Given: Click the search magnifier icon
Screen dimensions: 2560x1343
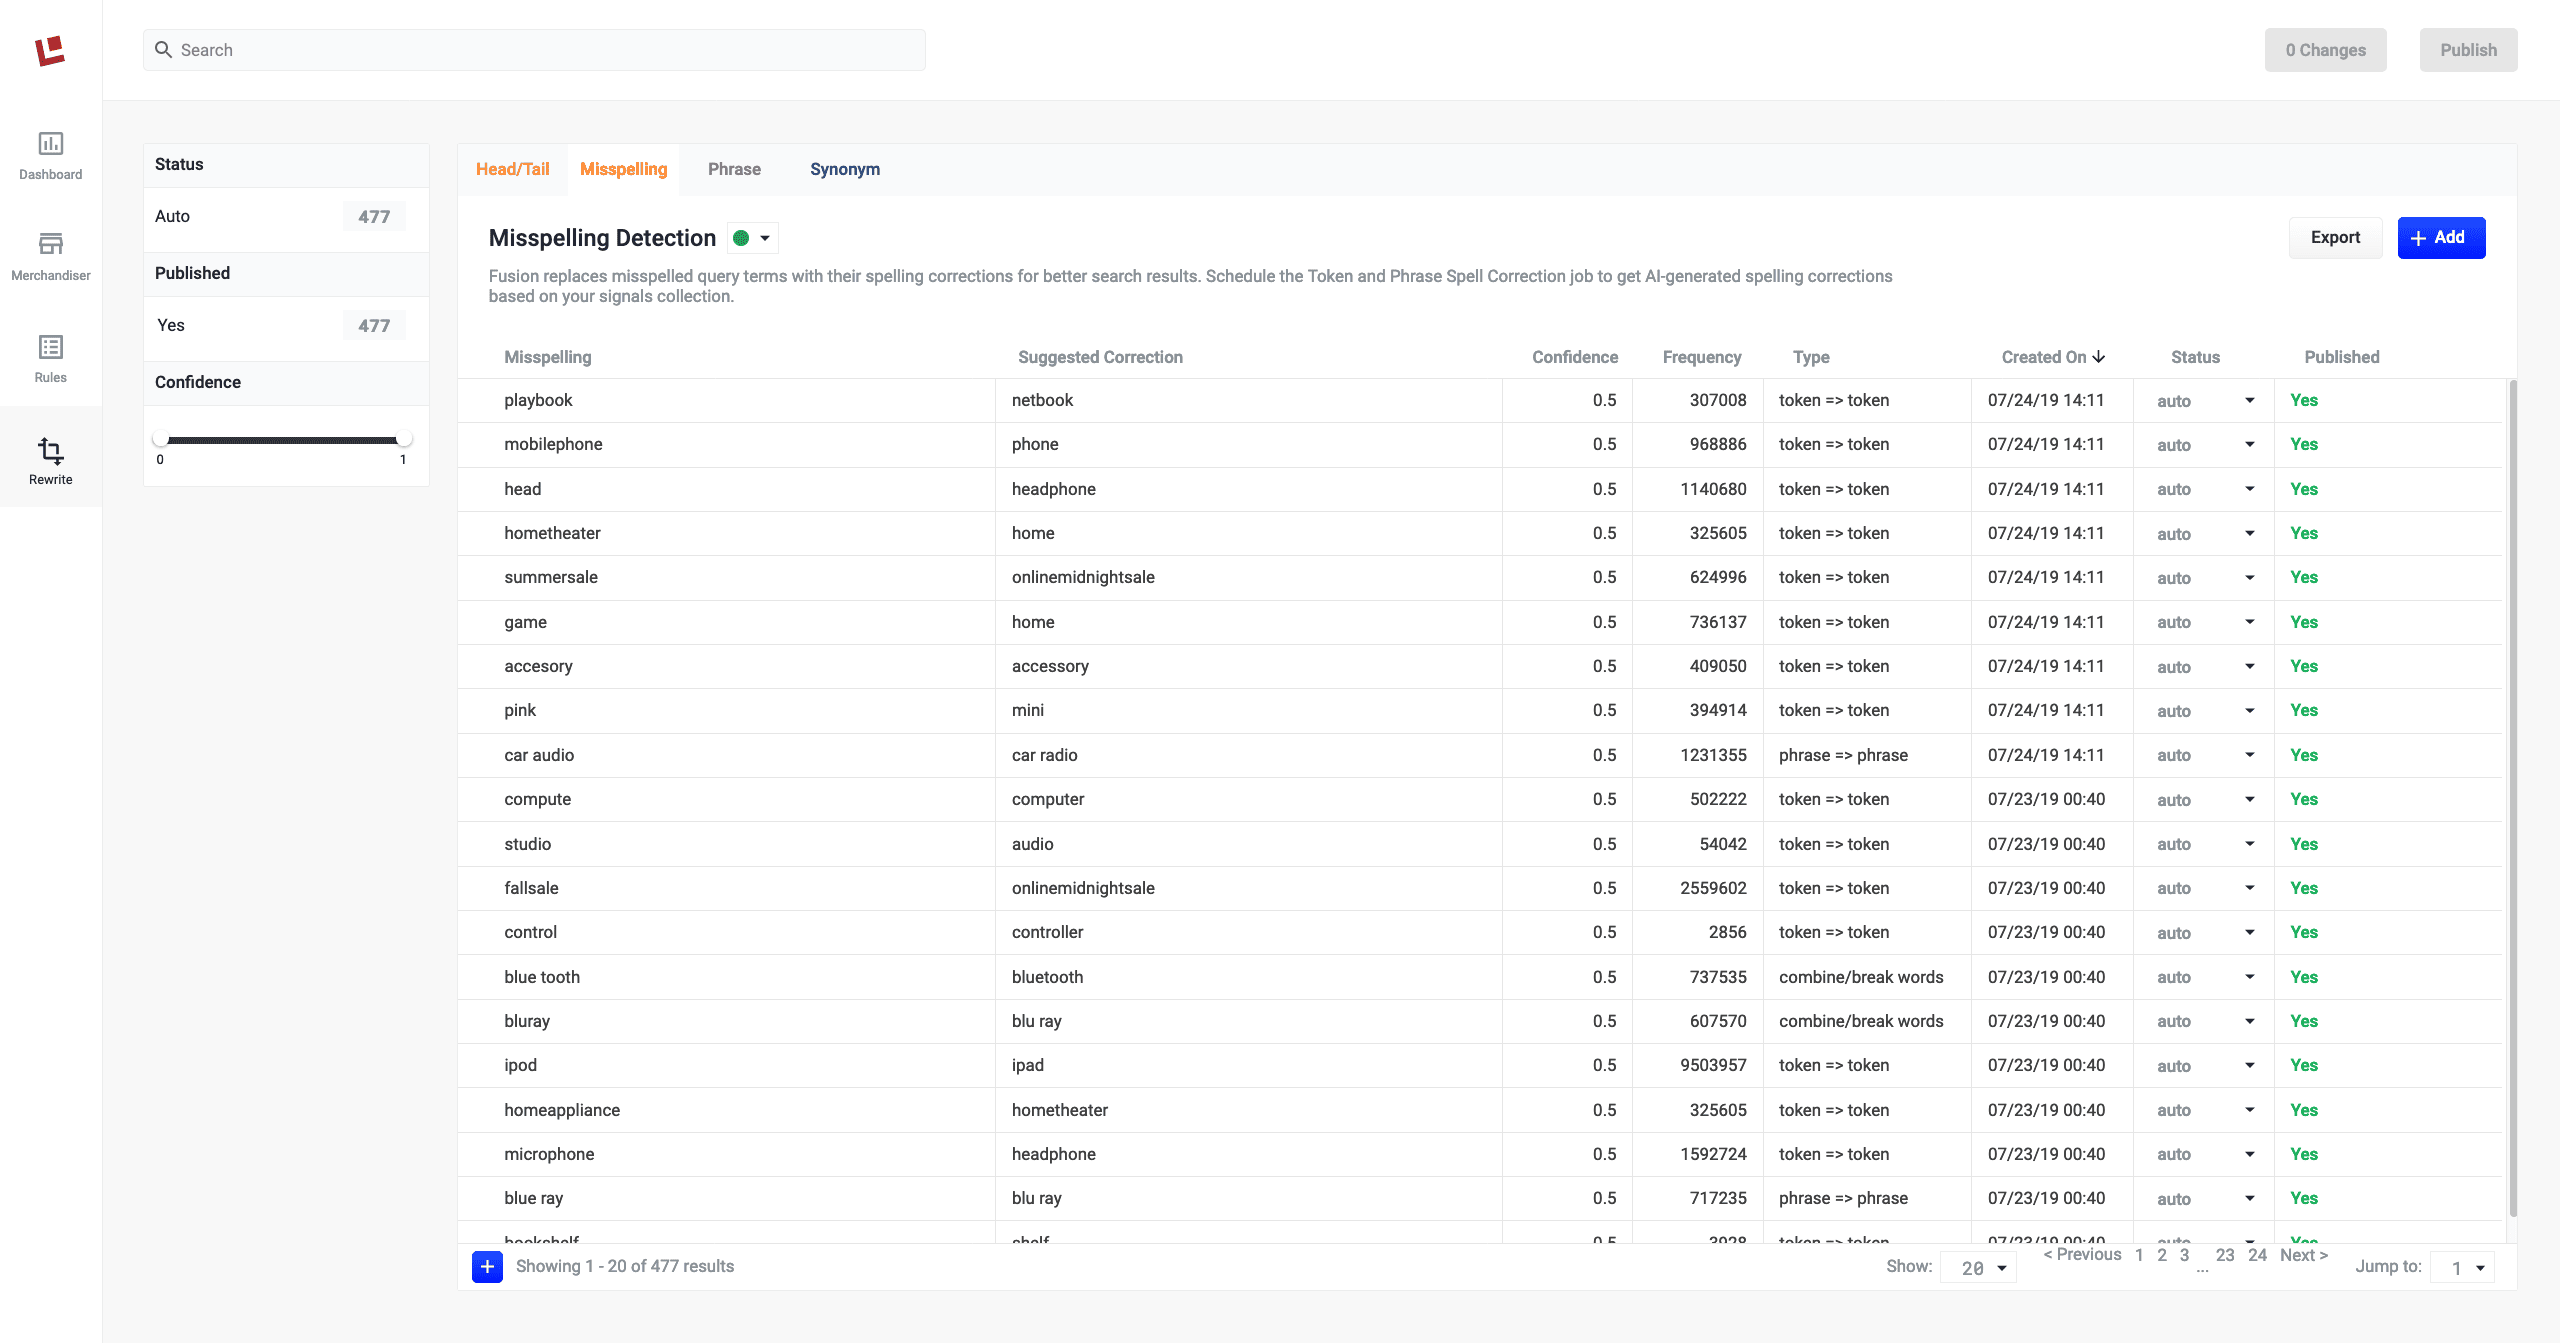Looking at the screenshot, I should 164,49.
